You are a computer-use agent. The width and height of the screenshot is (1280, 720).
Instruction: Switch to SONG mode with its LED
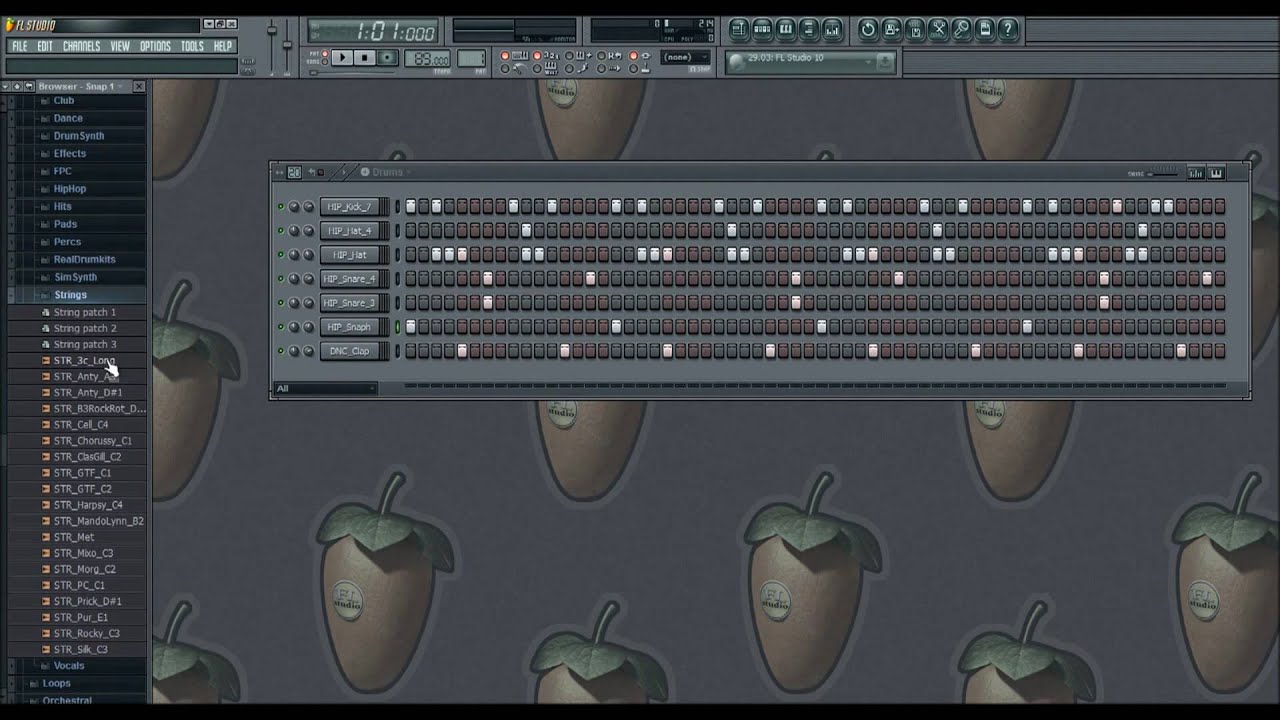pos(325,62)
